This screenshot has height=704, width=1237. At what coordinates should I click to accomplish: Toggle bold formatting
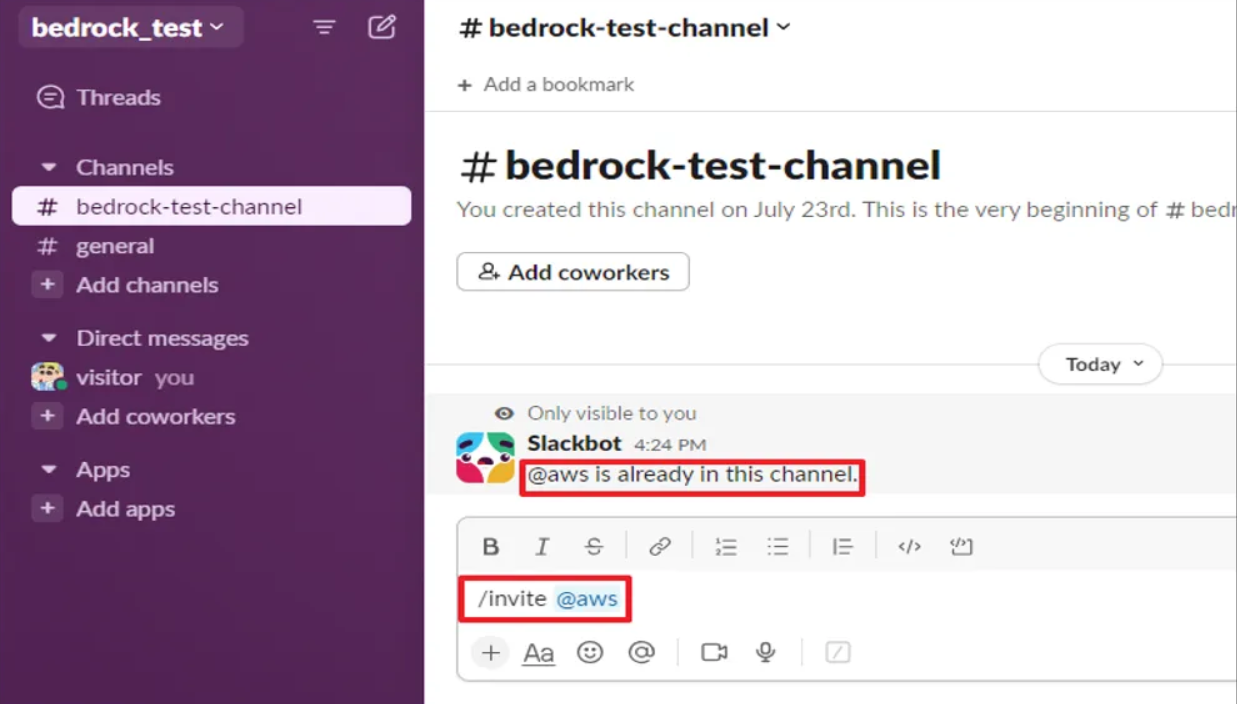tap(490, 546)
